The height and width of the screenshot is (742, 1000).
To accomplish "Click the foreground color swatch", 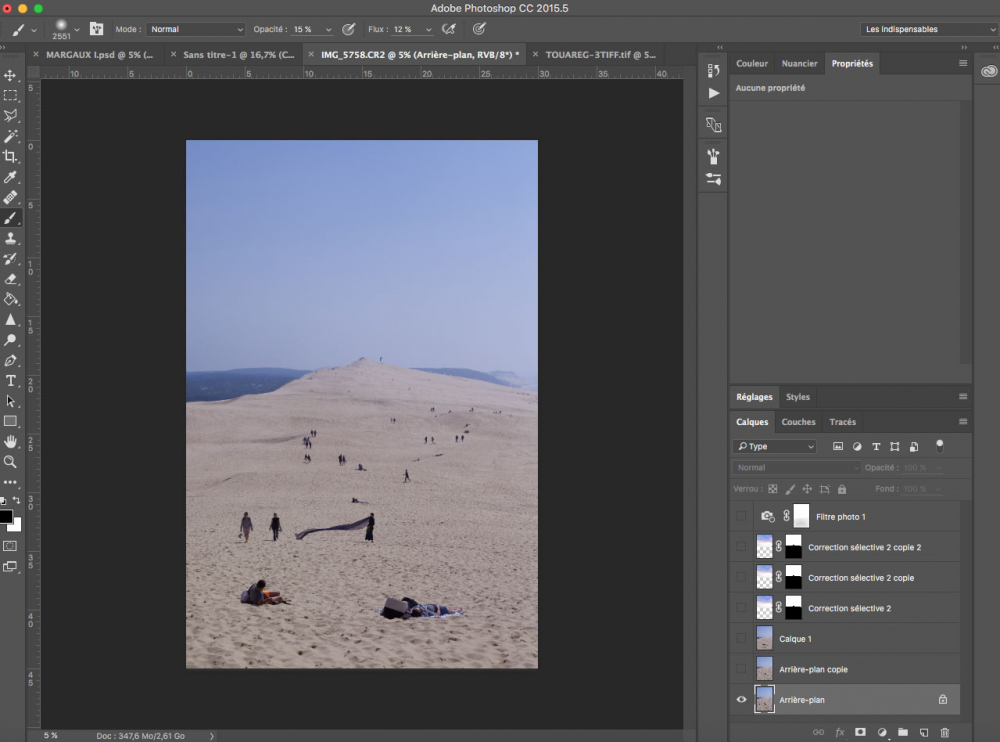I will (x=6, y=517).
